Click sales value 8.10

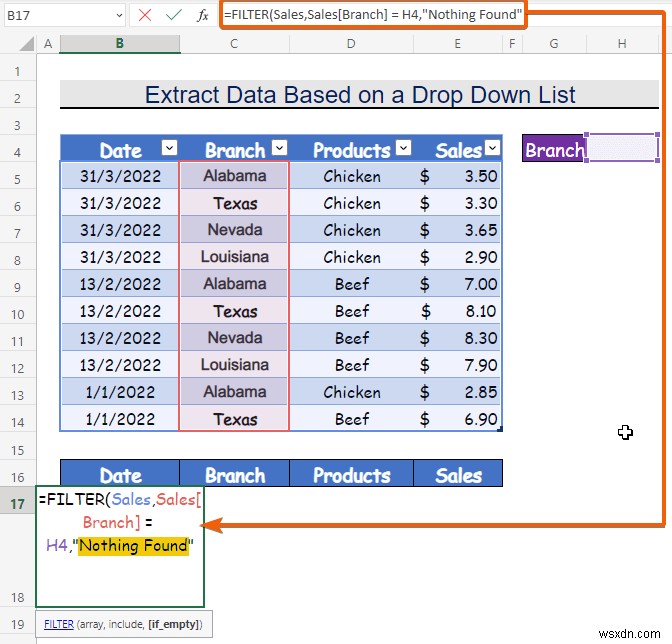pos(481,311)
